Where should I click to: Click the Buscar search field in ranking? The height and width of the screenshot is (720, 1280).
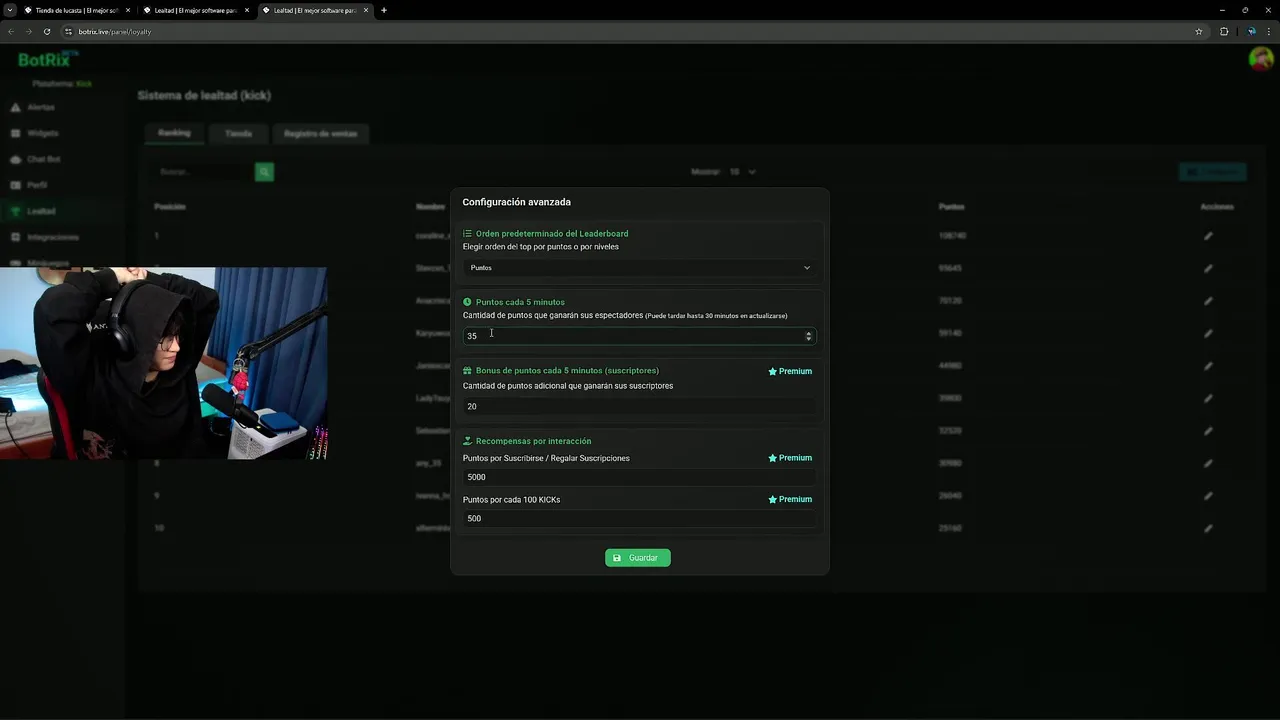click(204, 172)
